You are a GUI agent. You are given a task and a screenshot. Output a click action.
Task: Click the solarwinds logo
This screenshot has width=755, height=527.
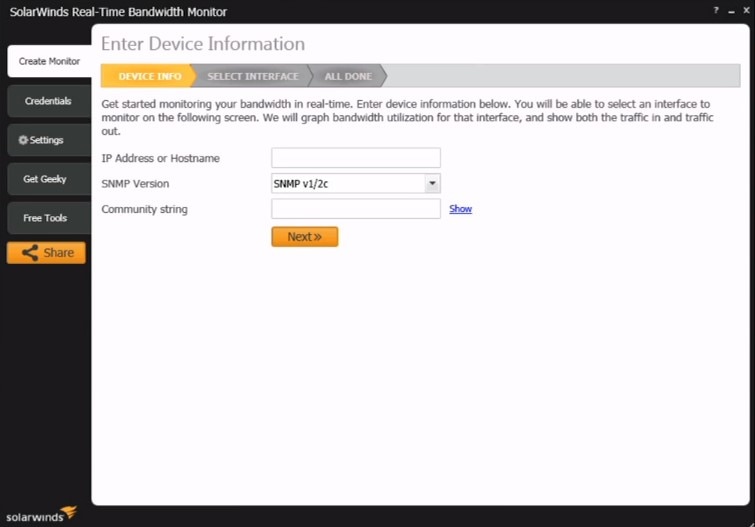(41, 514)
